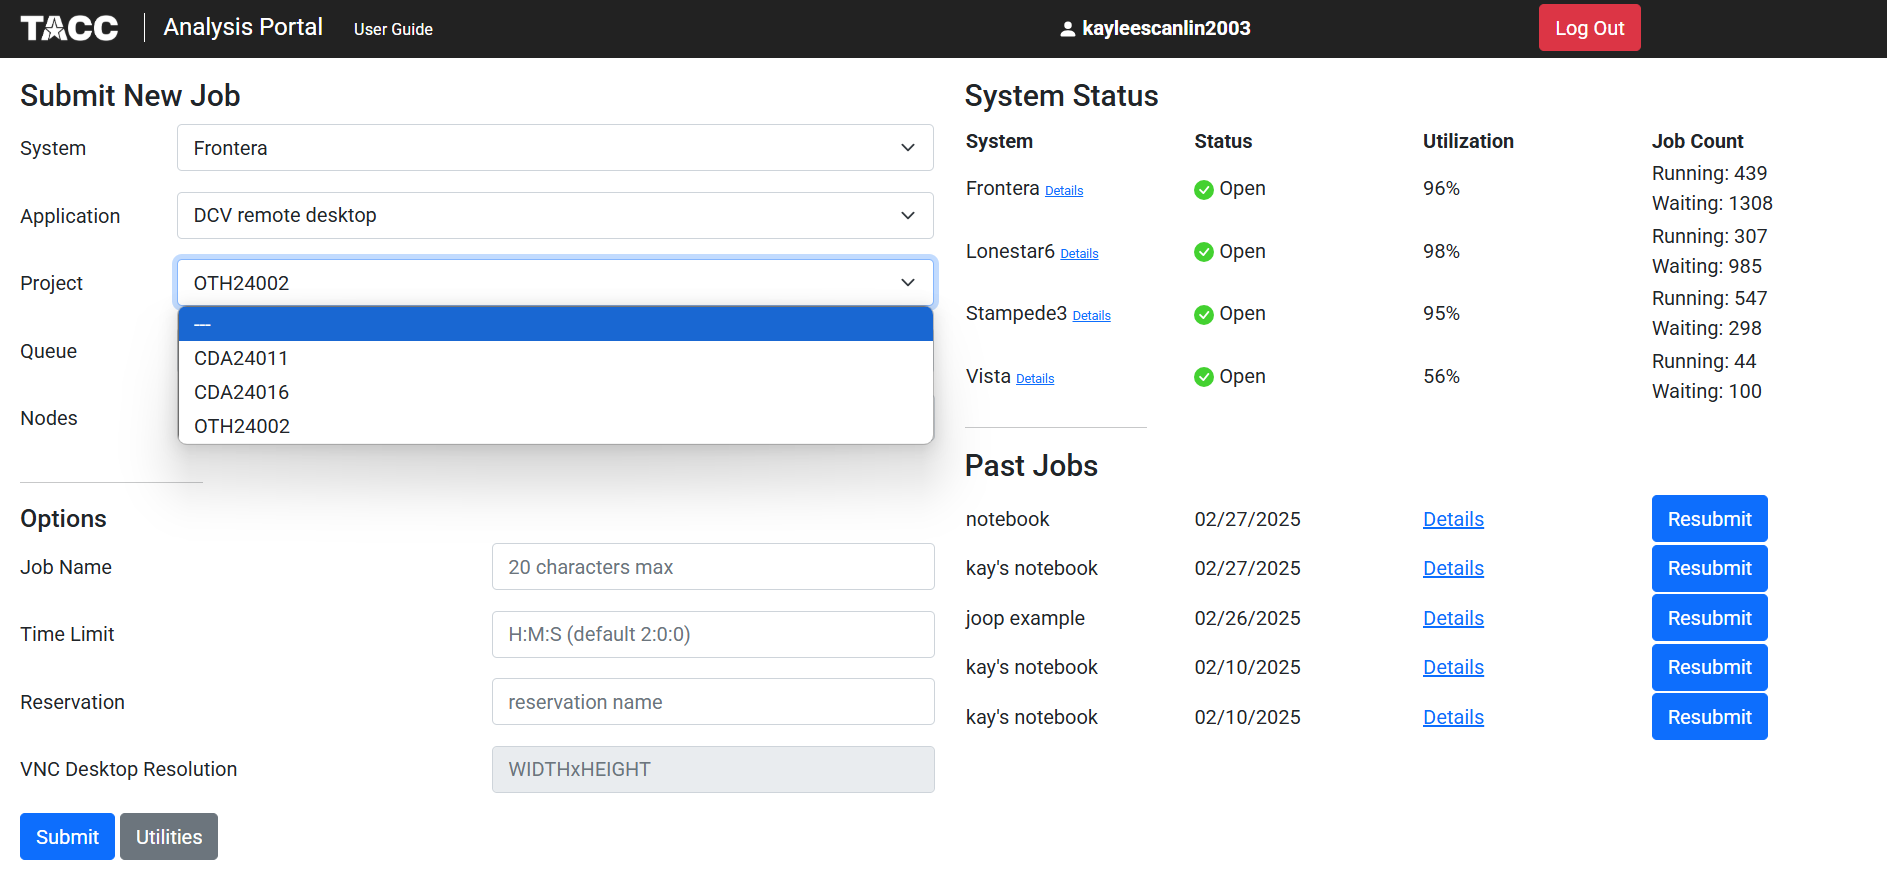Click the TACC logo
Image resolution: width=1887 pixels, height=888 pixels.
pyautogui.click(x=69, y=28)
